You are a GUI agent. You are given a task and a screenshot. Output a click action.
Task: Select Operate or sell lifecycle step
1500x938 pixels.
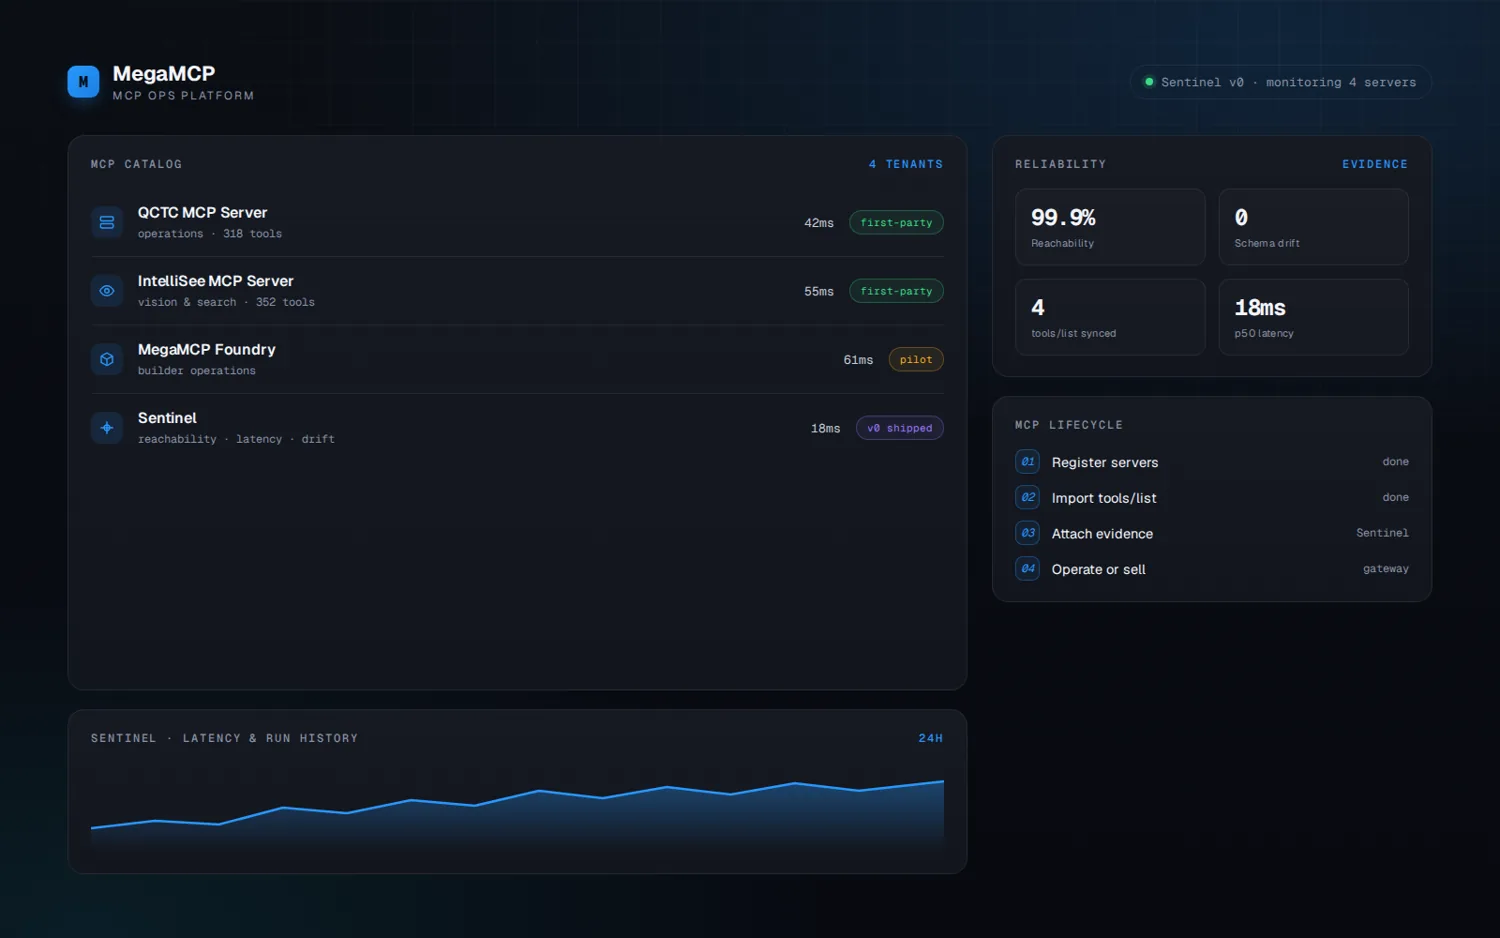click(x=1212, y=569)
